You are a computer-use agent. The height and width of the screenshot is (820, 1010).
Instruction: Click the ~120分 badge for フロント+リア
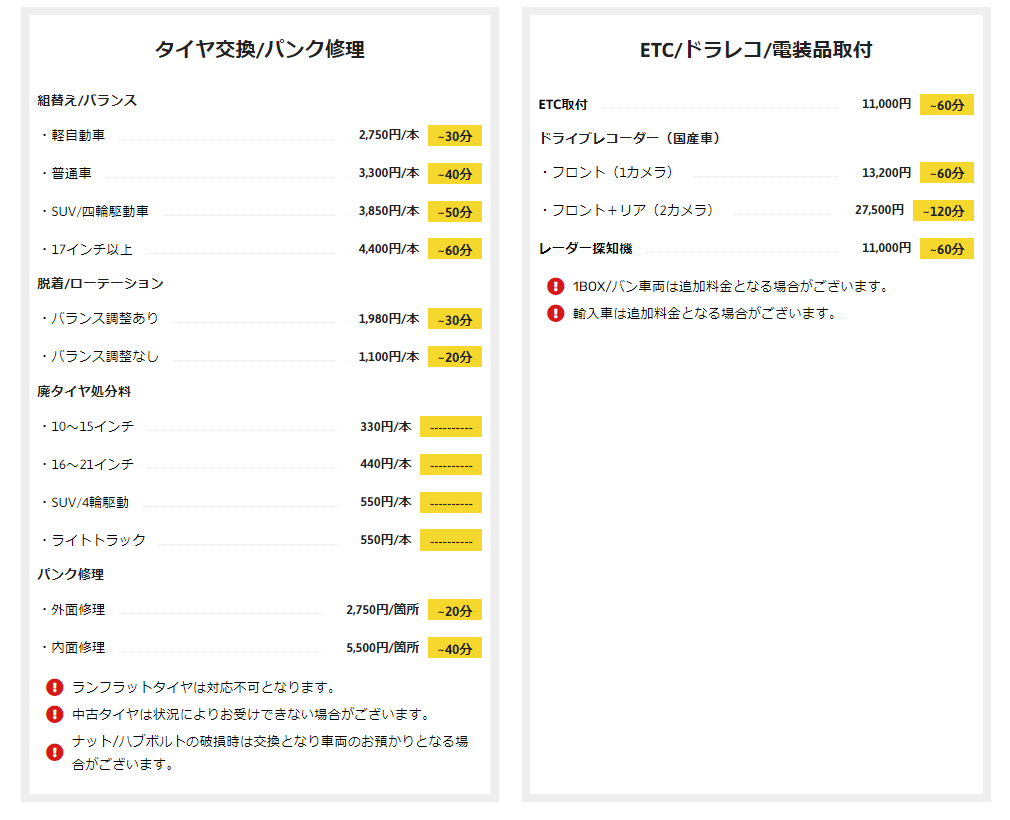[x=943, y=211]
